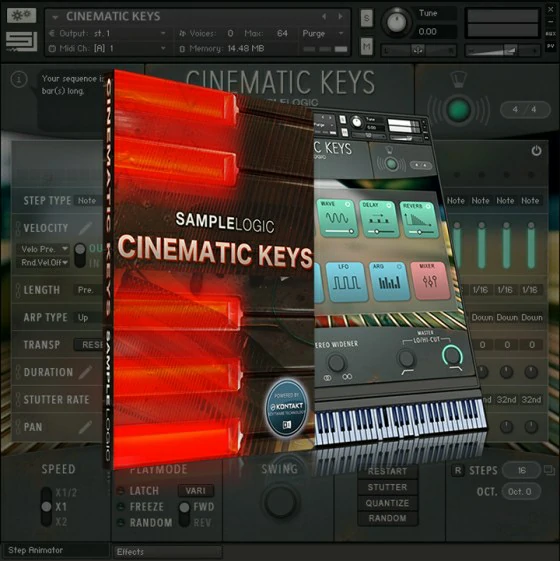The image size is (560, 561).
Task: Click the DELAY effect tile on box art
Action: click(378, 219)
